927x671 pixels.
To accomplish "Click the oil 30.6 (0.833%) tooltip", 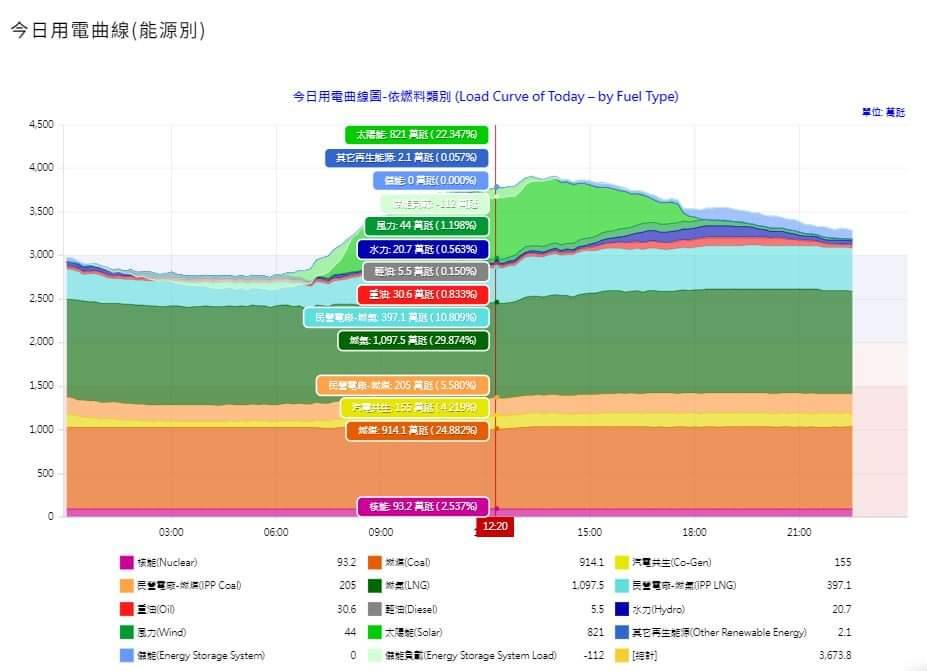I will click(423, 294).
